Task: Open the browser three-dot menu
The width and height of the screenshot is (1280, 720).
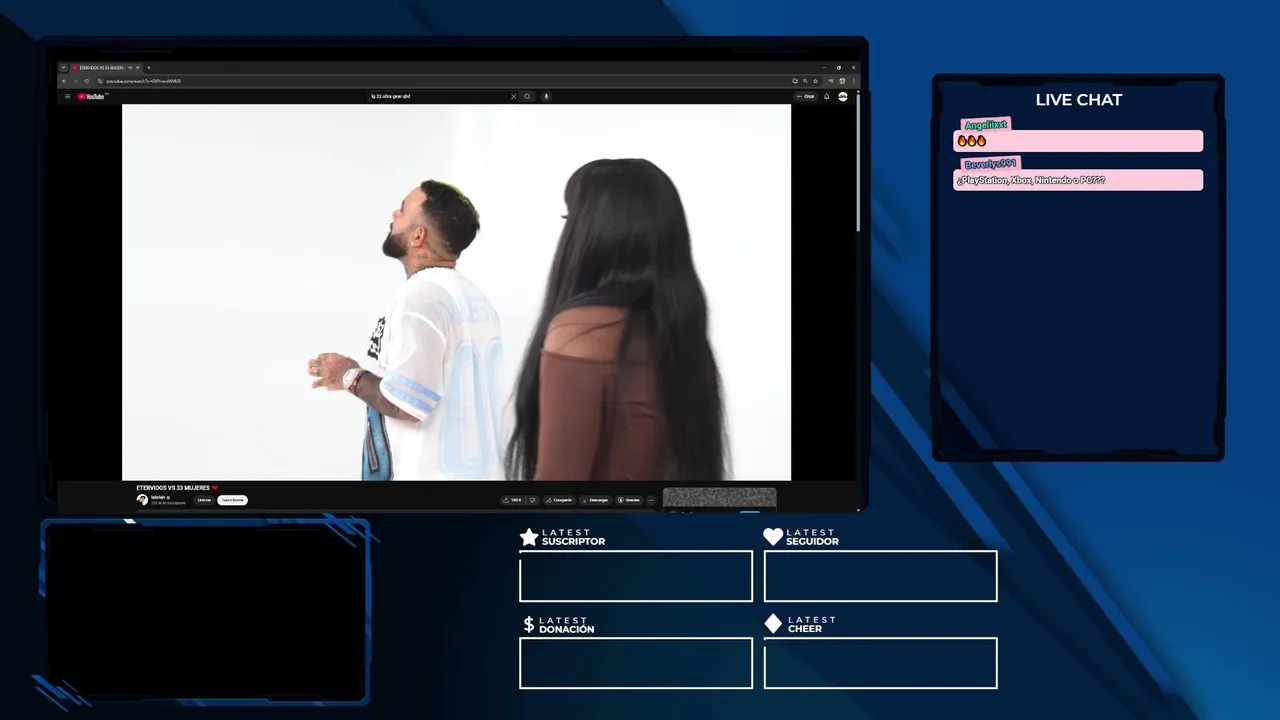Action: click(853, 81)
